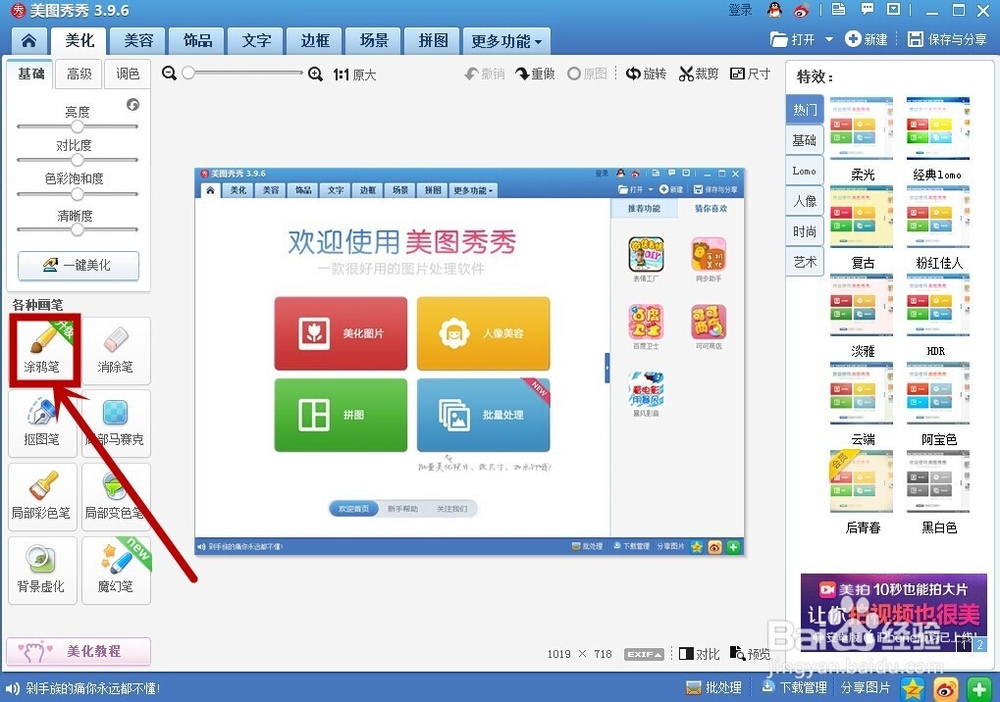Toggle the 原图 original image option

[587, 74]
